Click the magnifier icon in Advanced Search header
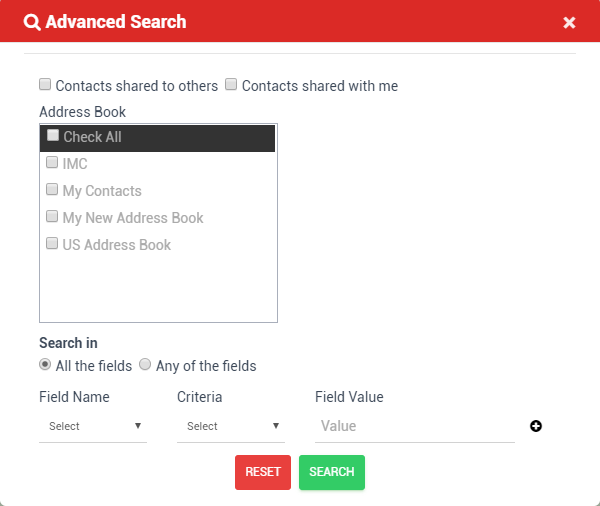Image resolution: width=600 pixels, height=506 pixels. point(32,22)
